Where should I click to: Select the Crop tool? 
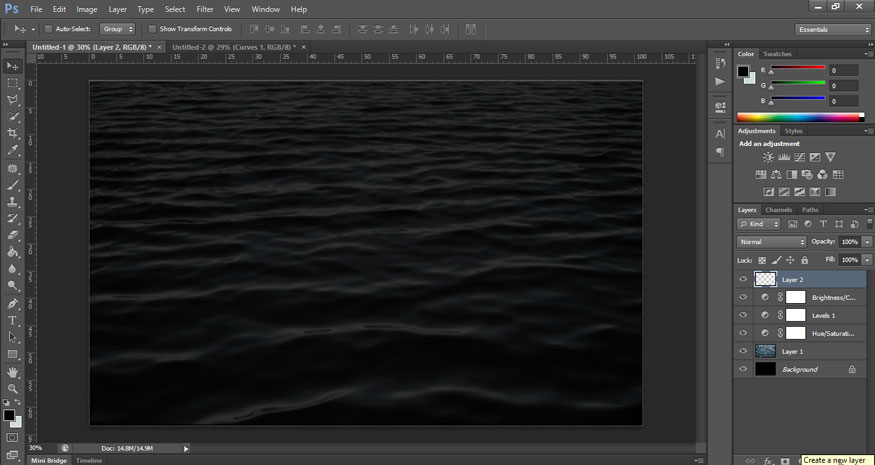[13, 133]
